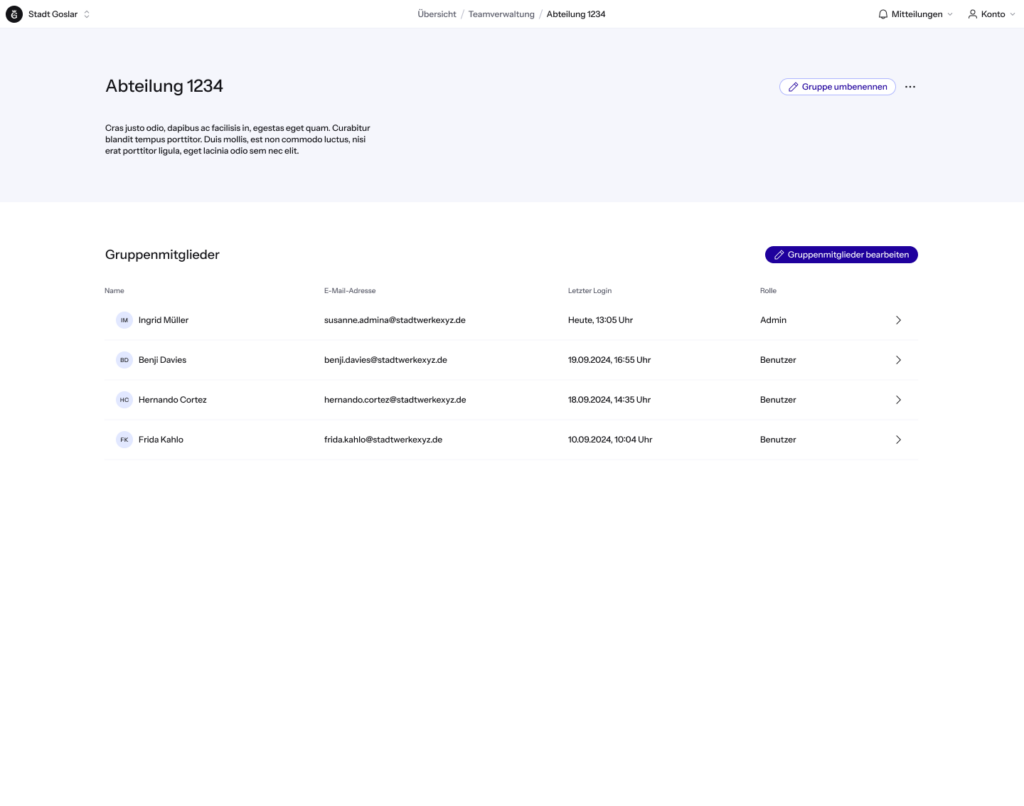This screenshot has width=1024, height=806.
Task: Click the IM avatar of Ingrid Müller
Action: (124, 320)
